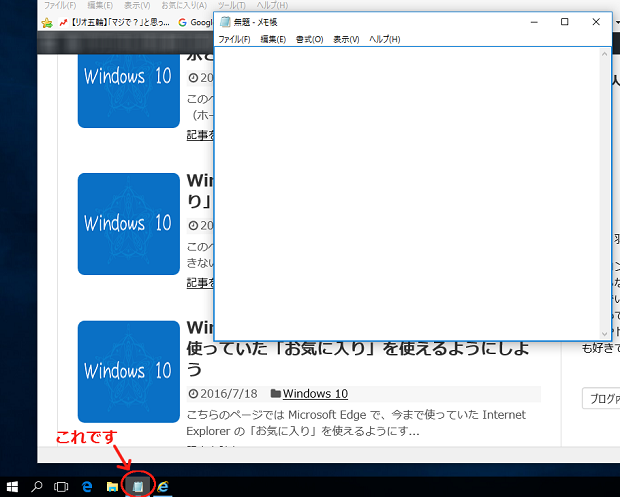Image resolution: width=620 pixels, height=497 pixels.
Task: Open the browser ファイル(F) menu
Action: [x=60, y=5]
